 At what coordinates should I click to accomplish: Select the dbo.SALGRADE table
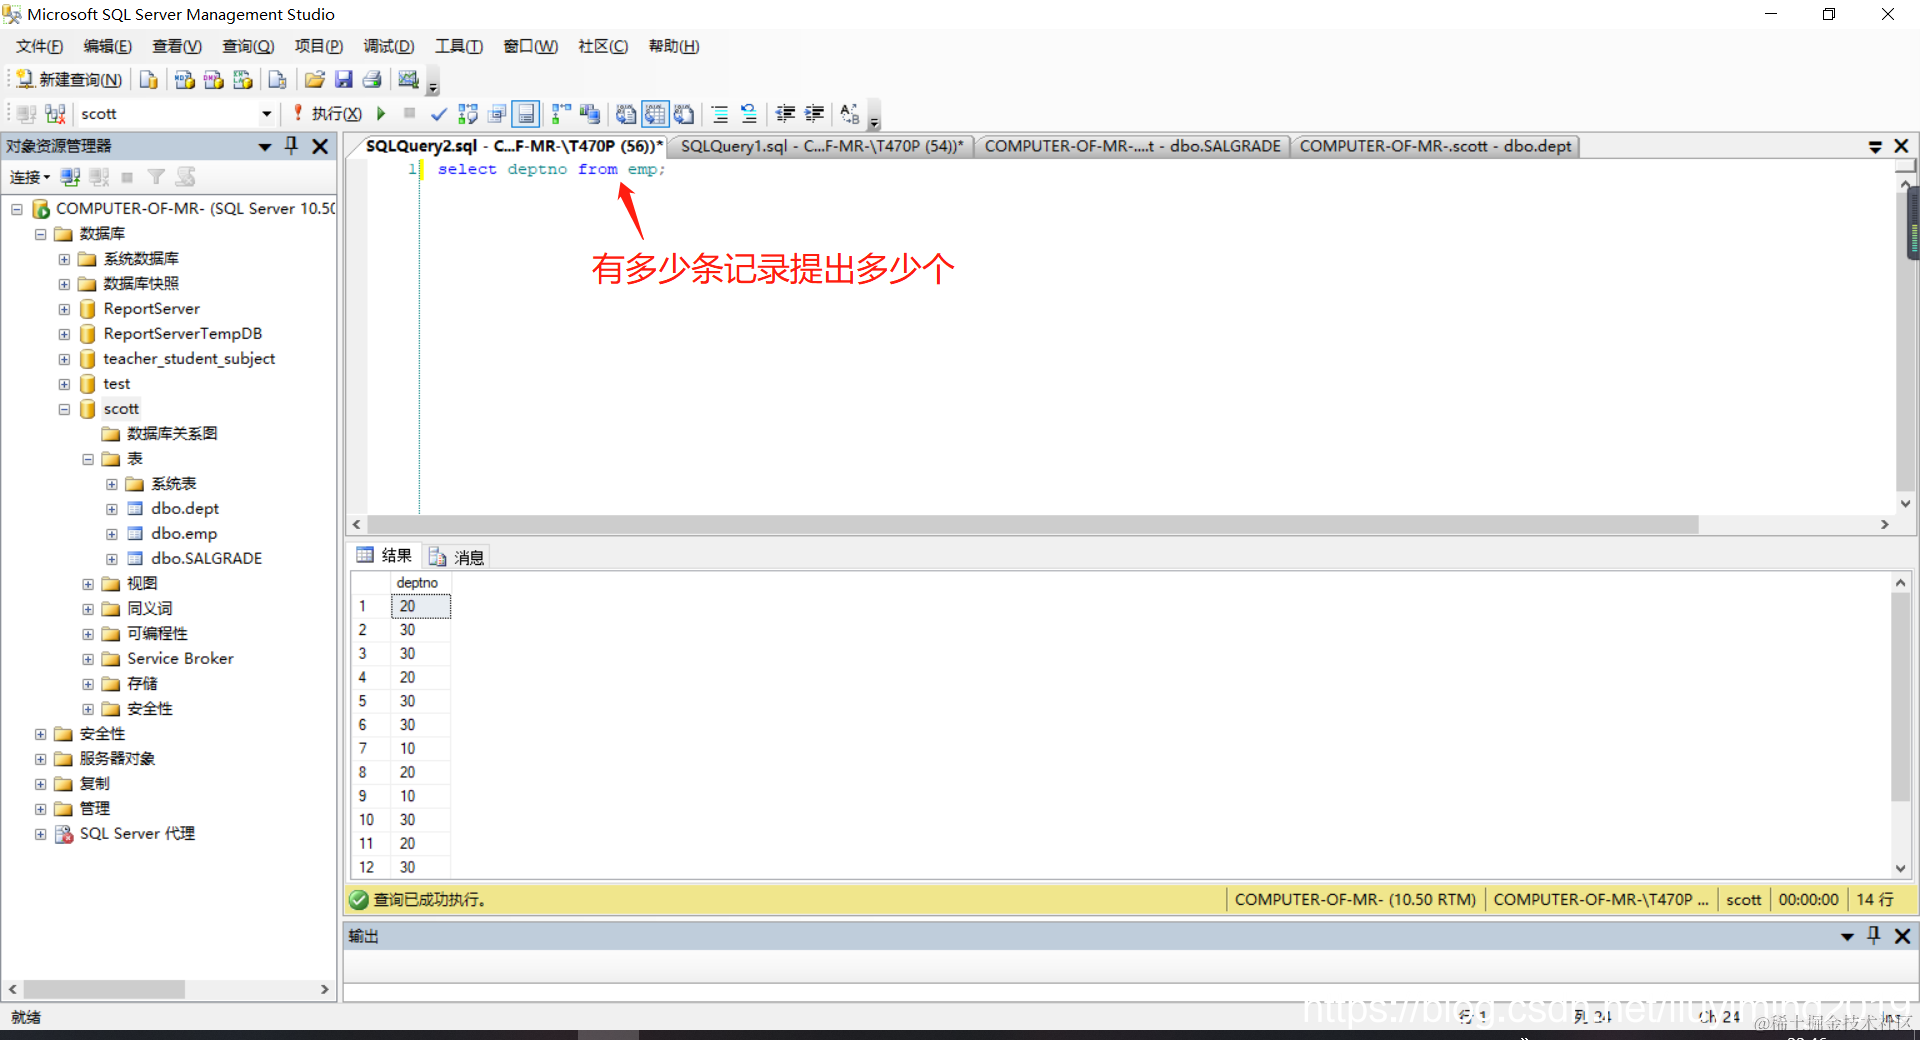pos(207,559)
